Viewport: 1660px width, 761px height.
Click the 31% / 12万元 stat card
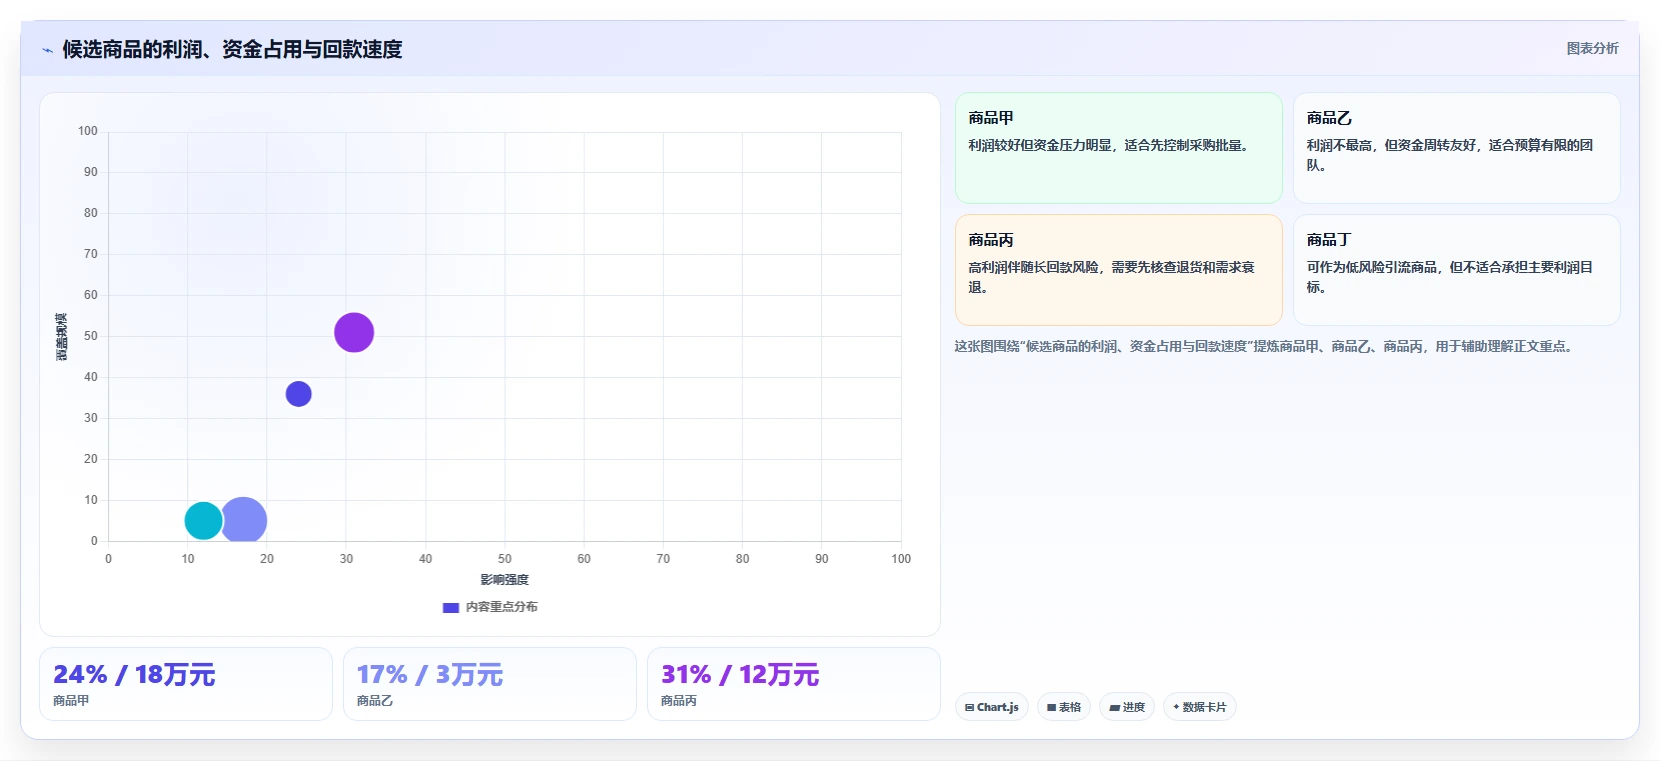pos(794,684)
